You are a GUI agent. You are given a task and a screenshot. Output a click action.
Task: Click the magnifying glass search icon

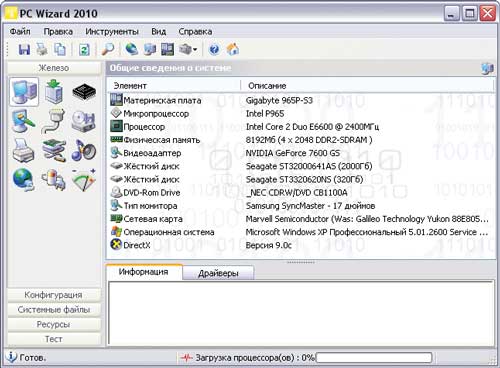[x=108, y=50]
